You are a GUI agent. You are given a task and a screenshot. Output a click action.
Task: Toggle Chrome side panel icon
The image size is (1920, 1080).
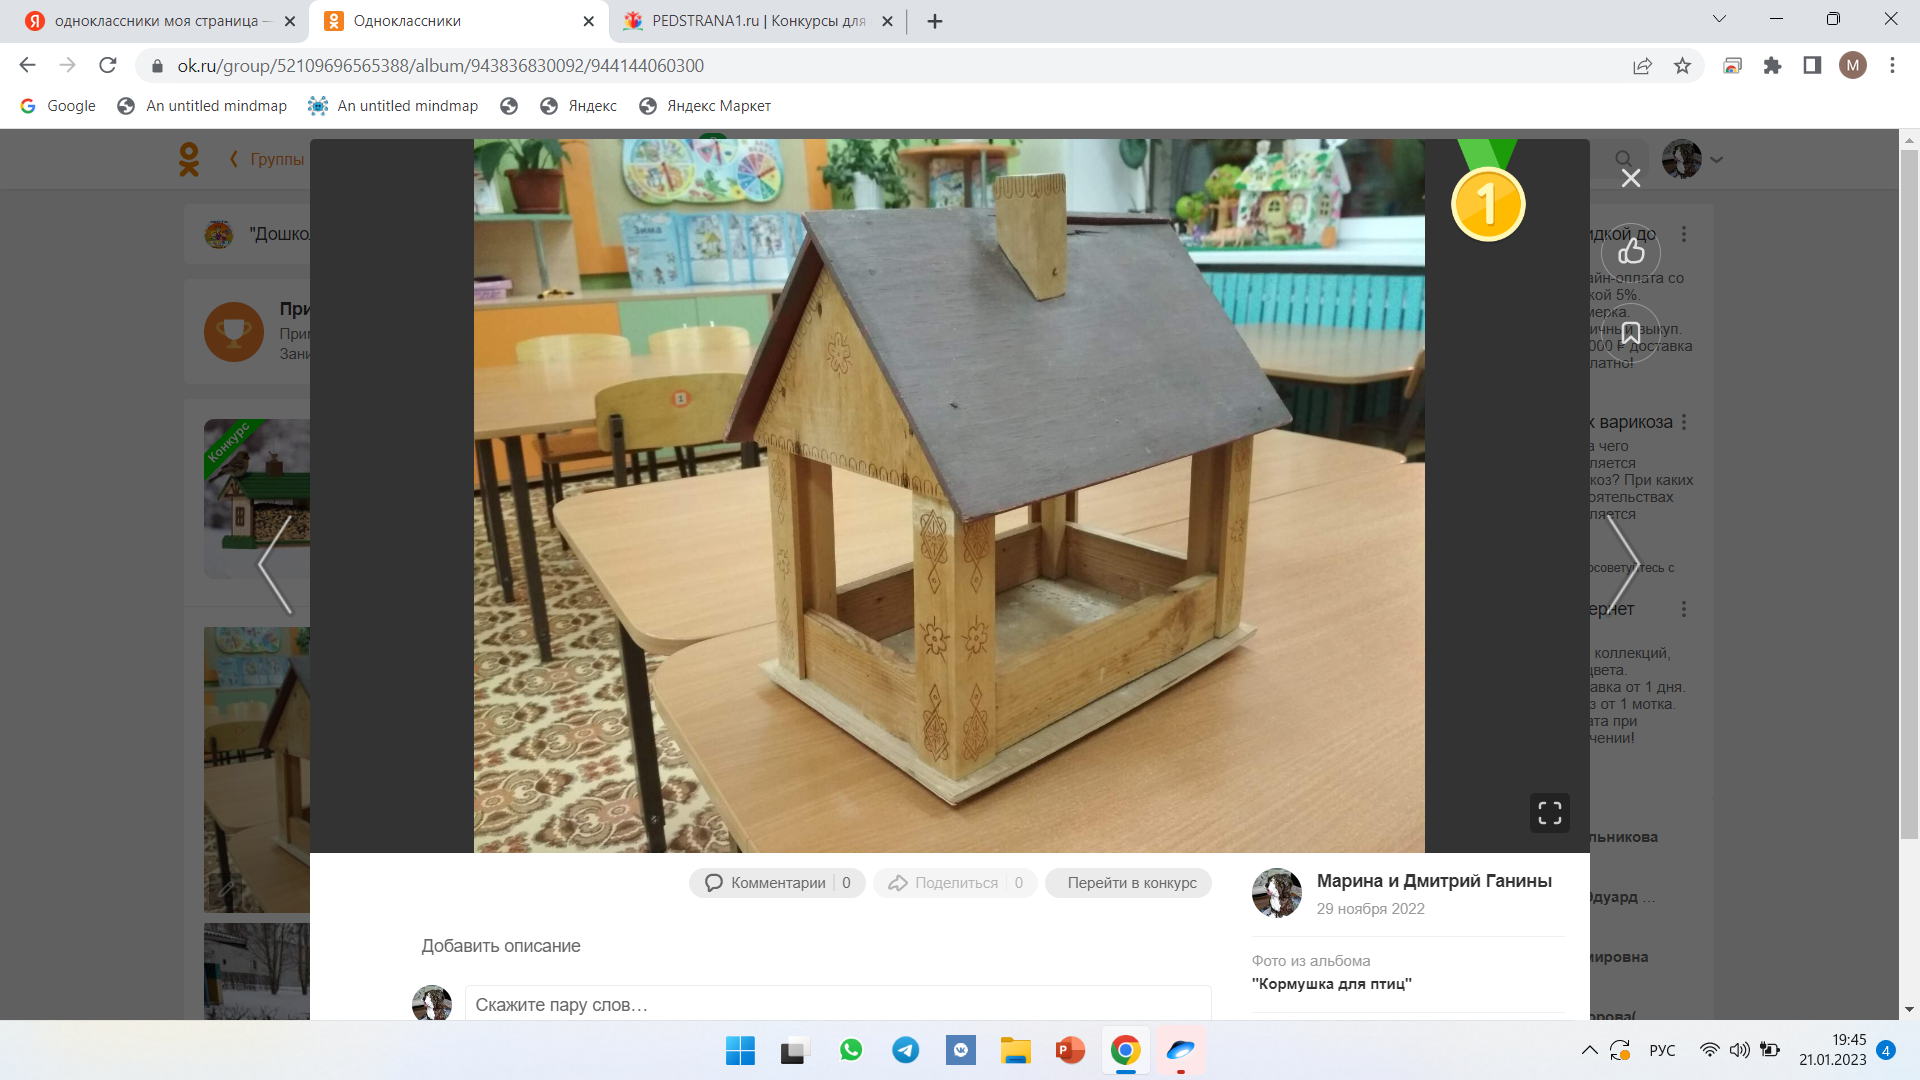(x=1812, y=66)
